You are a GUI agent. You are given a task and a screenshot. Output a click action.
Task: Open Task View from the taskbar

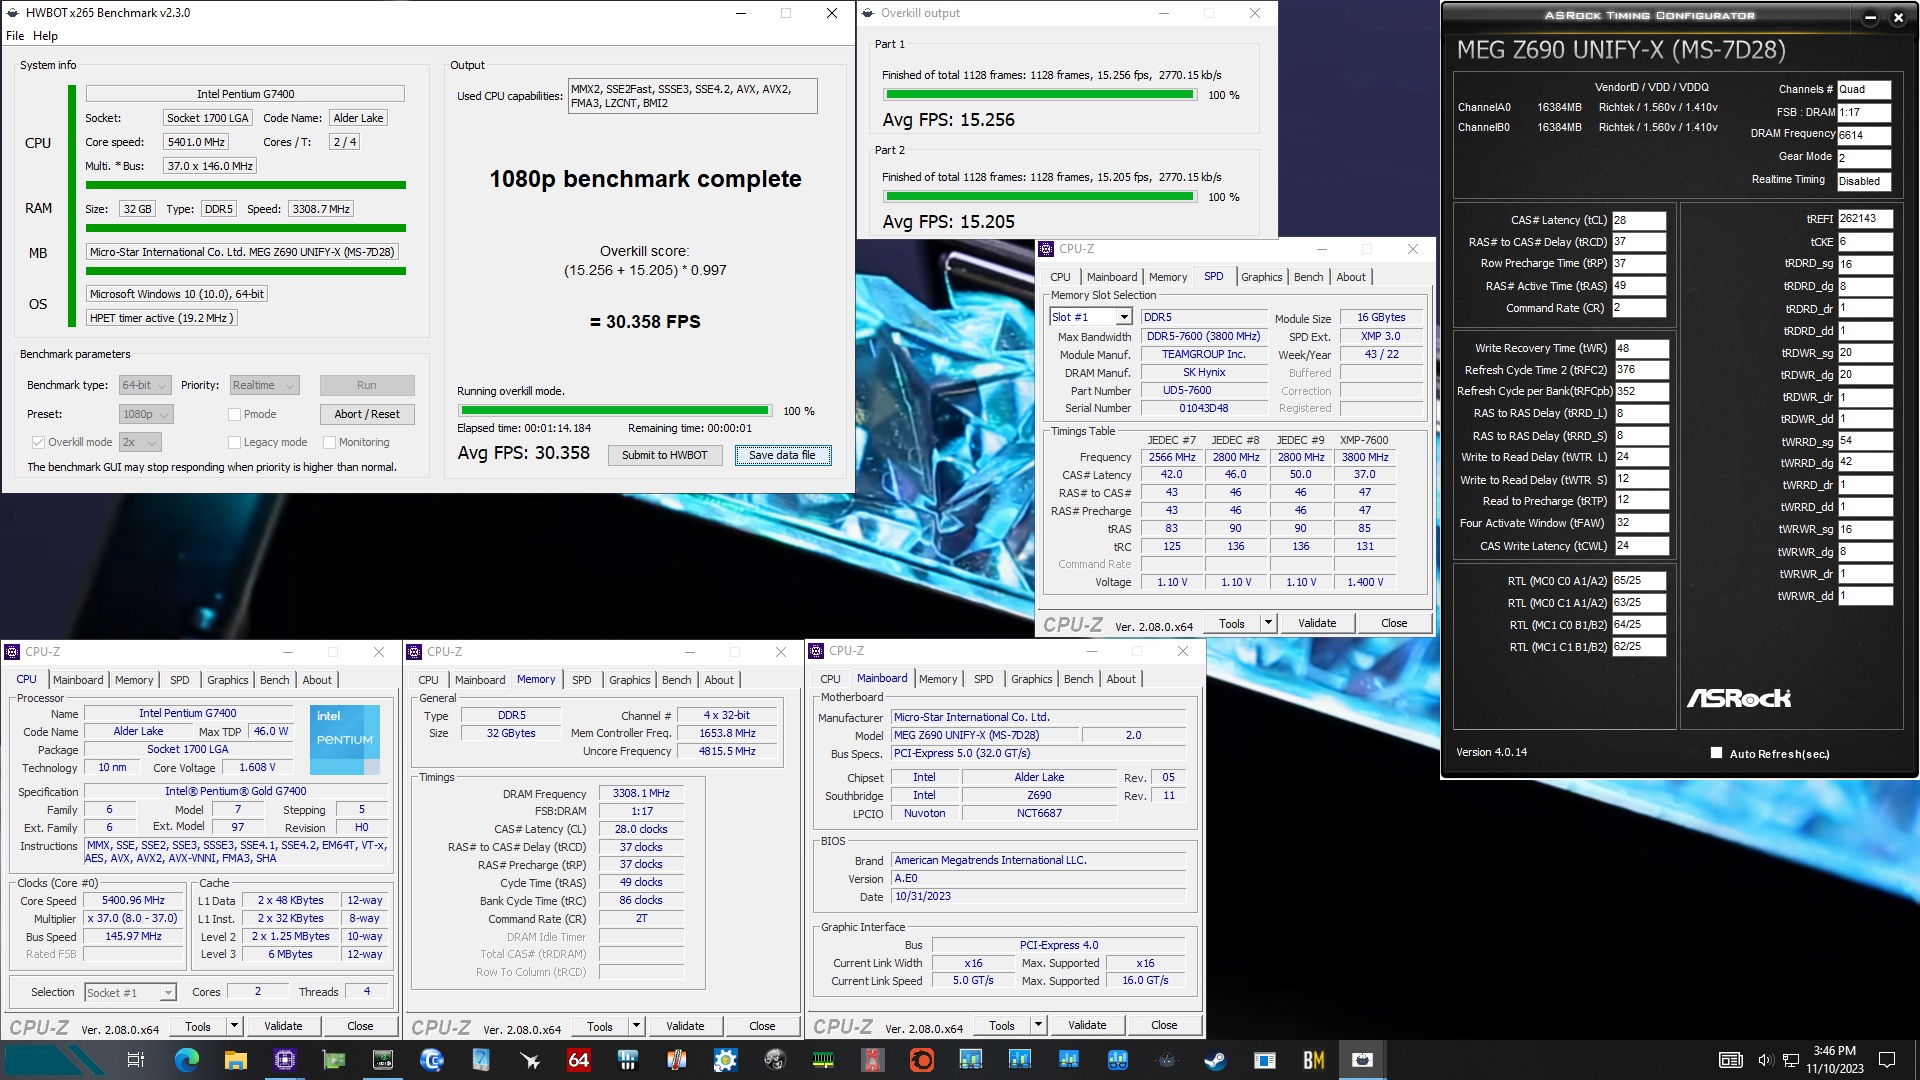(136, 1060)
